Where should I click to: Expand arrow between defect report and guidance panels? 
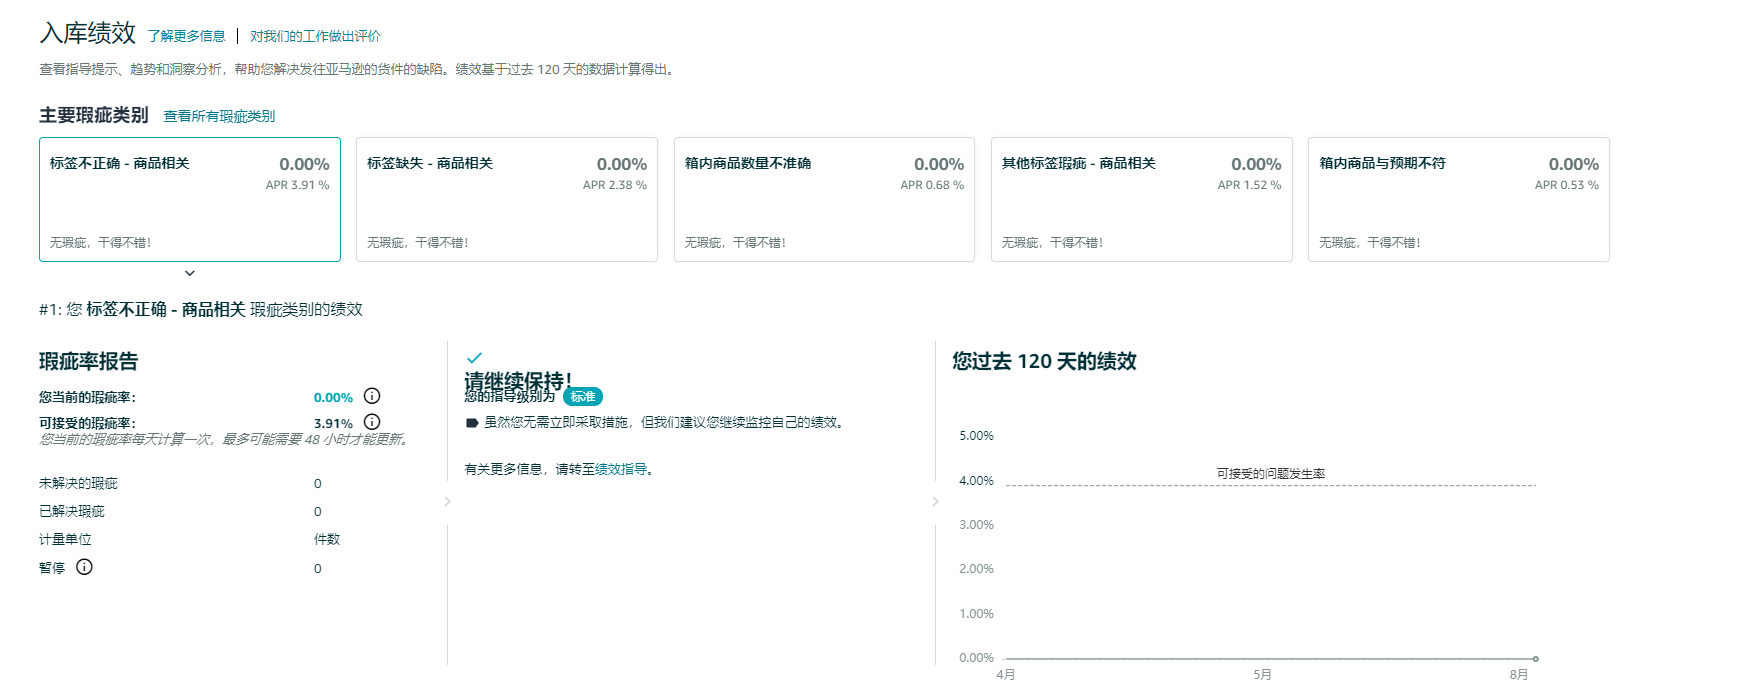point(447,501)
